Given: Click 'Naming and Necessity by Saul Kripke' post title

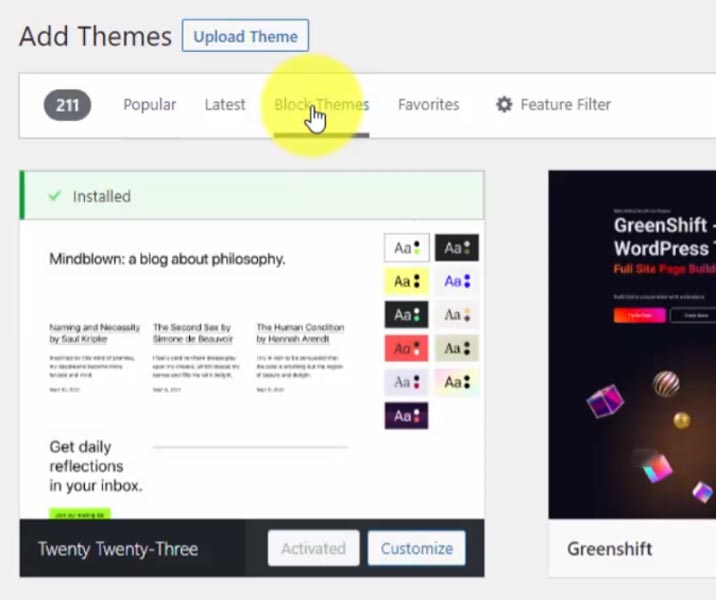Looking at the screenshot, I should tap(95, 333).
